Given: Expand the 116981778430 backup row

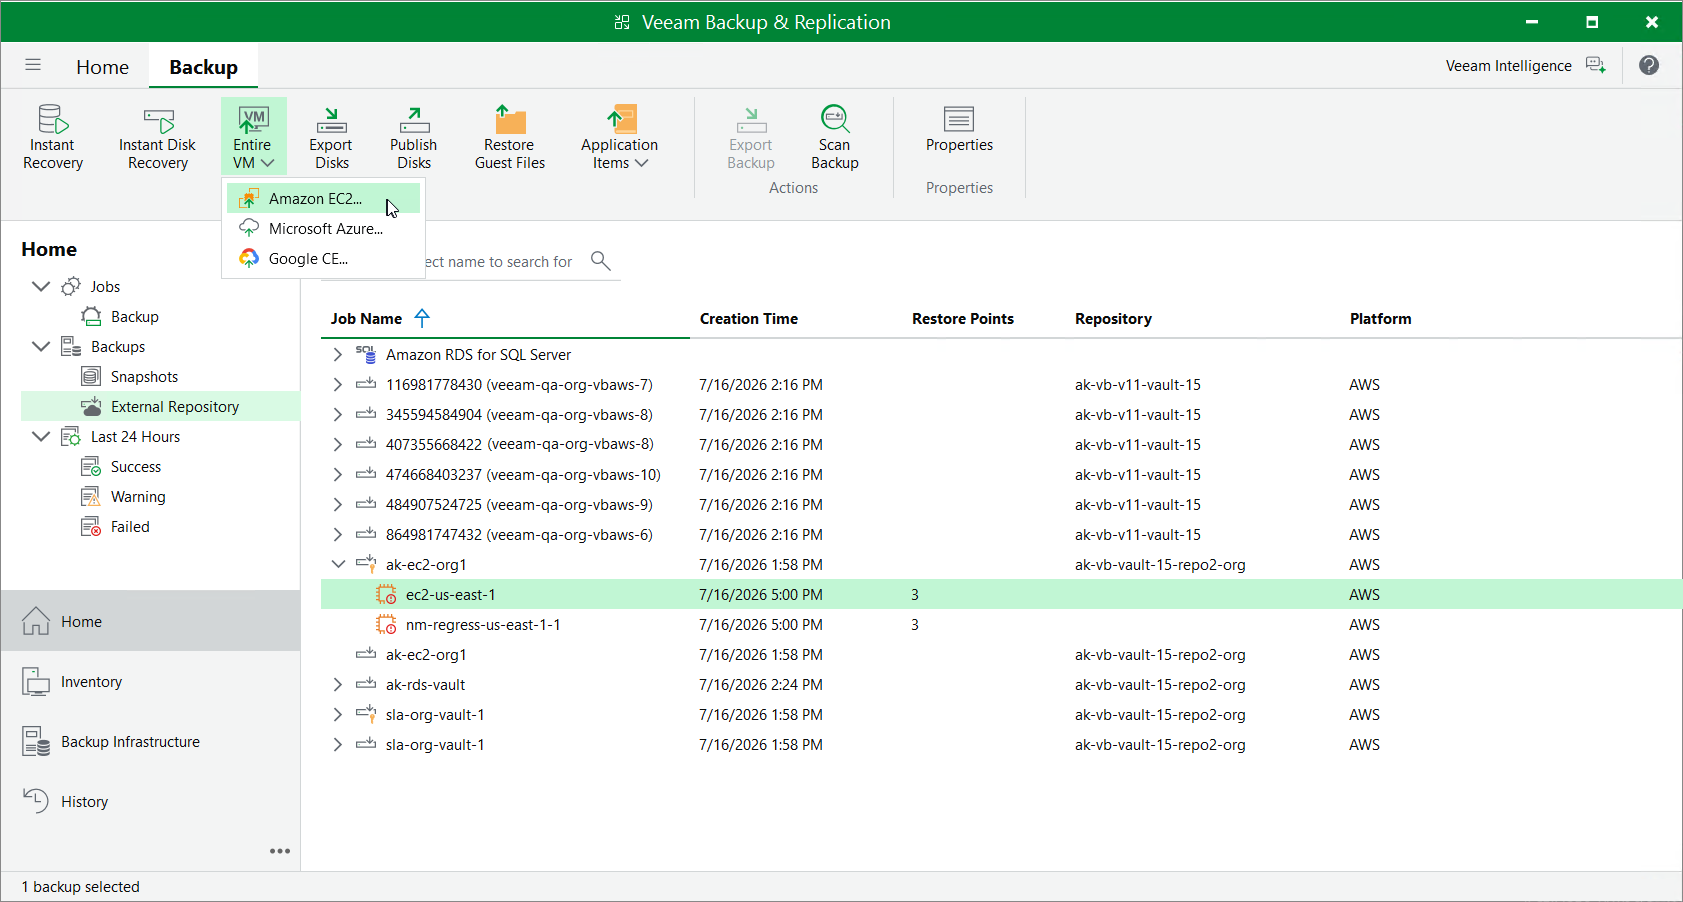Looking at the screenshot, I should 338,385.
